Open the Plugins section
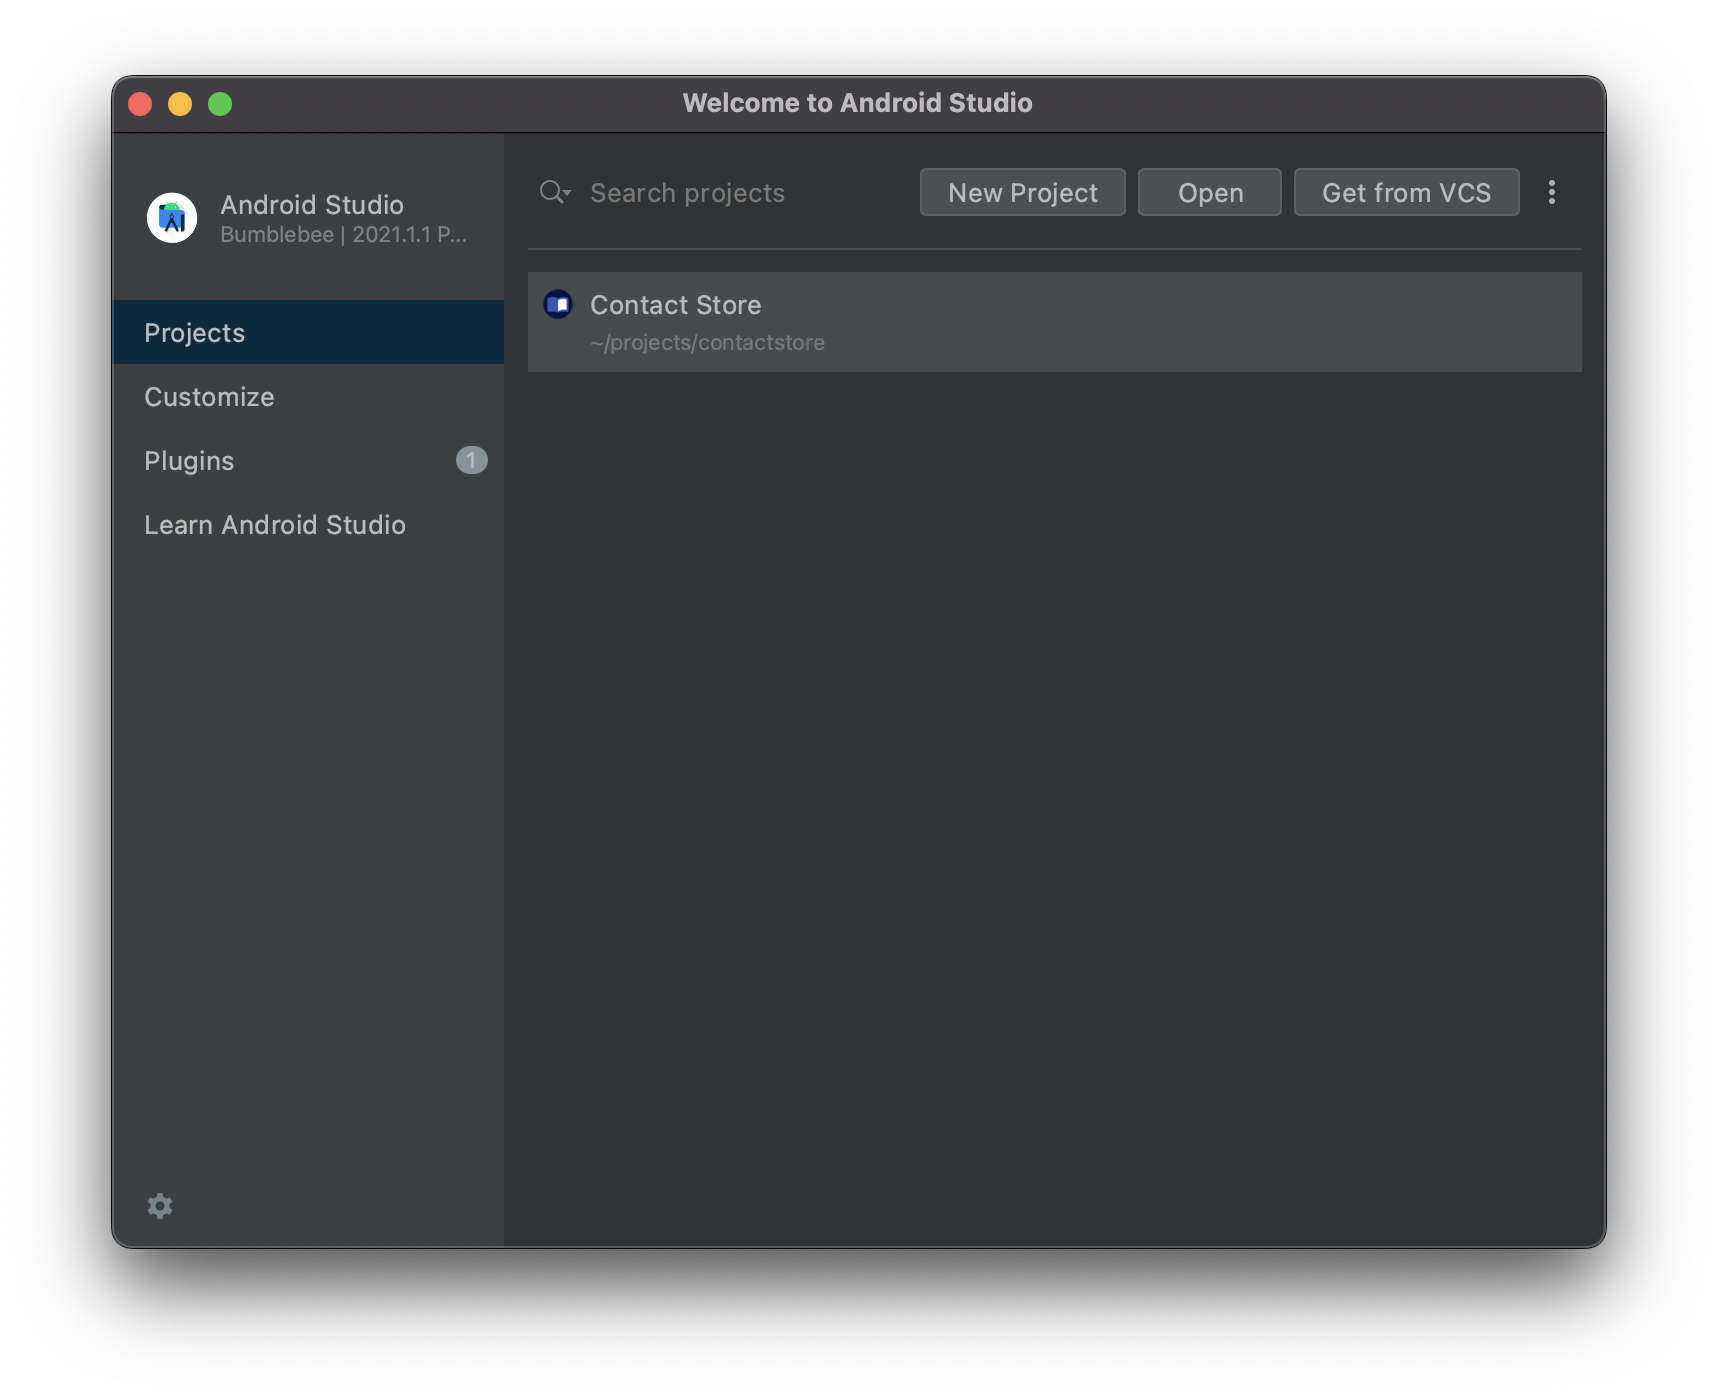 click(189, 460)
